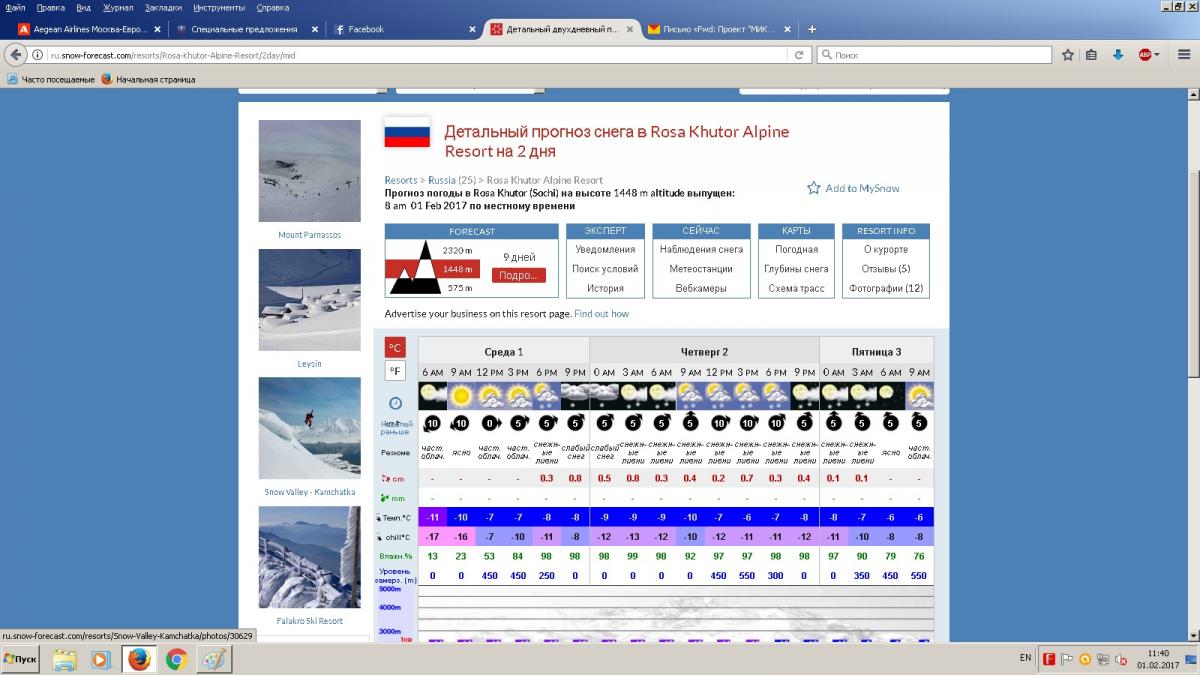Click sunny weather icon for Среда 9 AM
The height and width of the screenshot is (675, 1200).
pyautogui.click(x=461, y=396)
